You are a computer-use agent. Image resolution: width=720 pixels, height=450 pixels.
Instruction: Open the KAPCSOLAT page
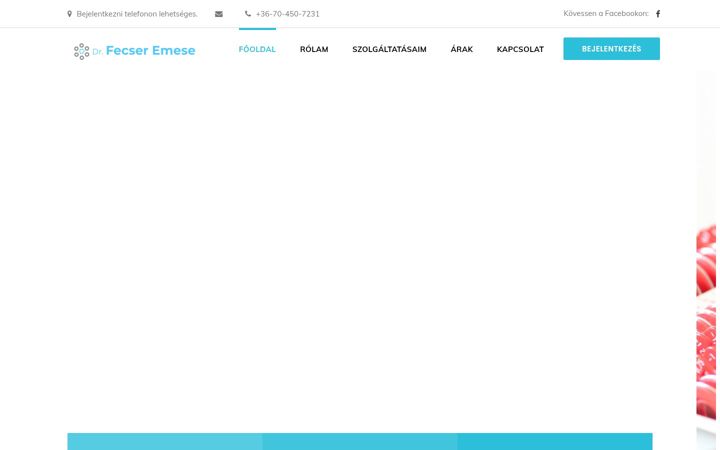[520, 49]
